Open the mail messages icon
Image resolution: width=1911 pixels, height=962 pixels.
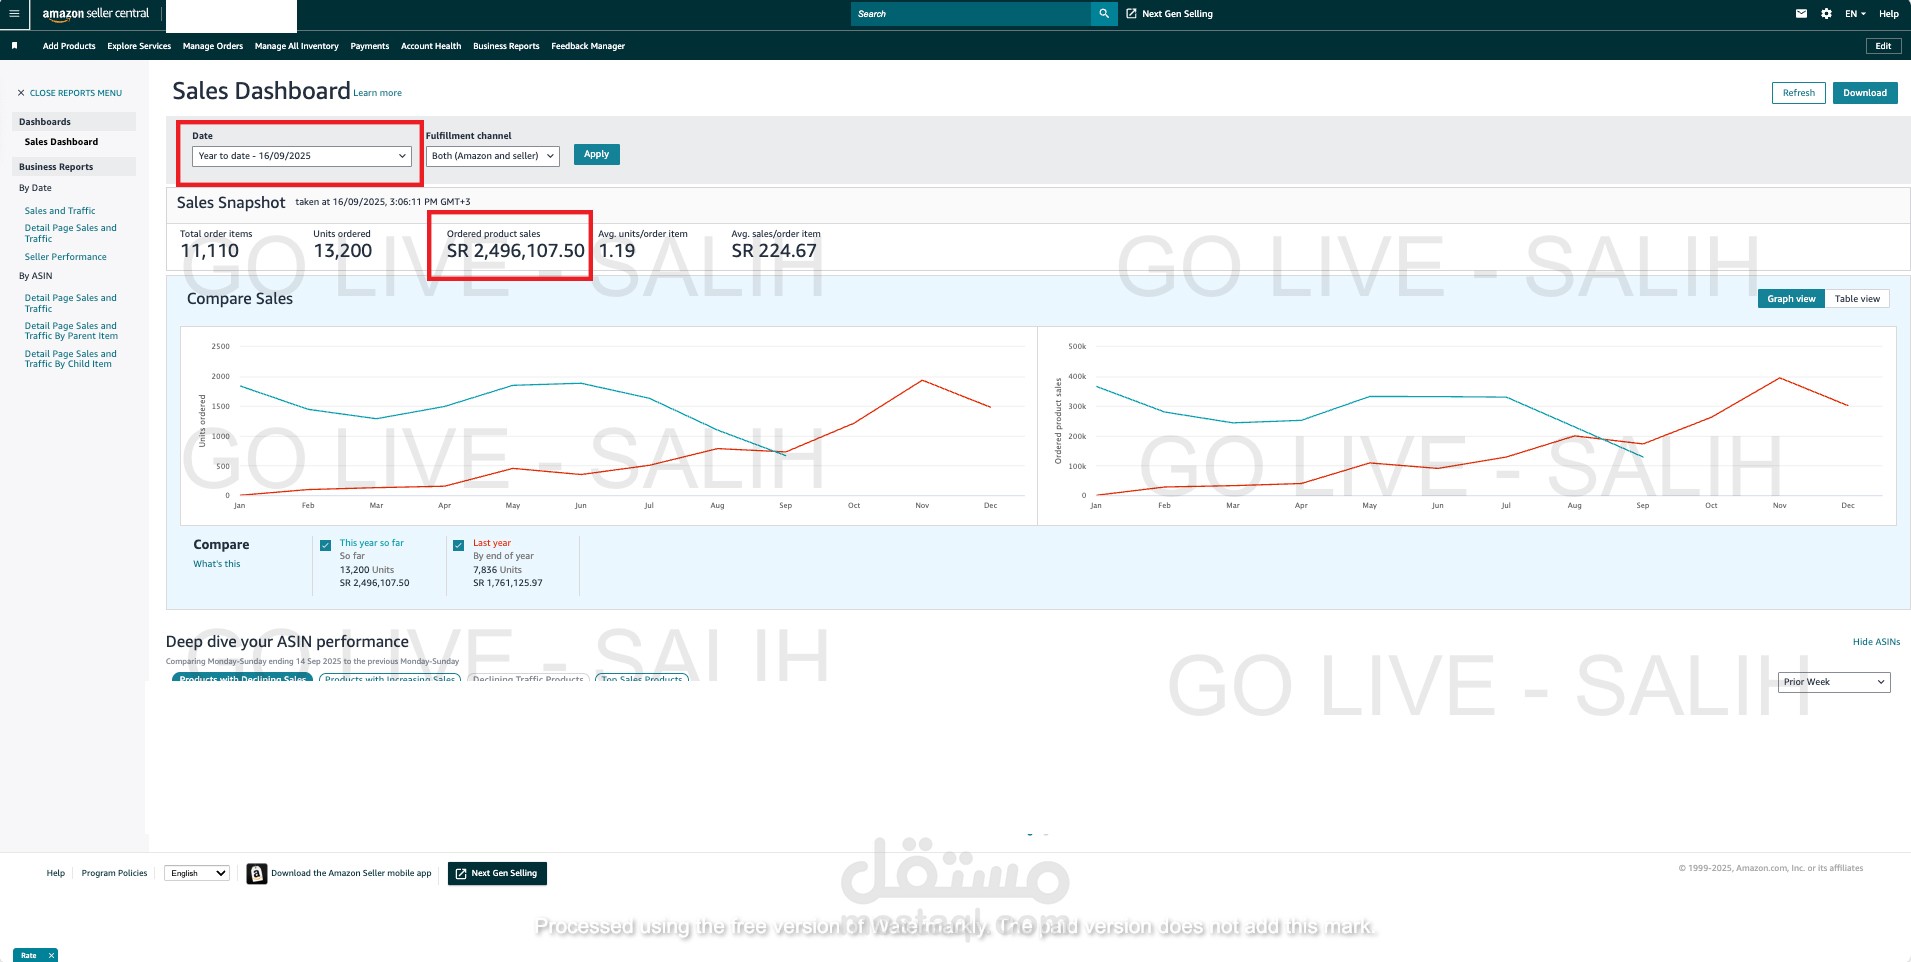pos(1801,14)
